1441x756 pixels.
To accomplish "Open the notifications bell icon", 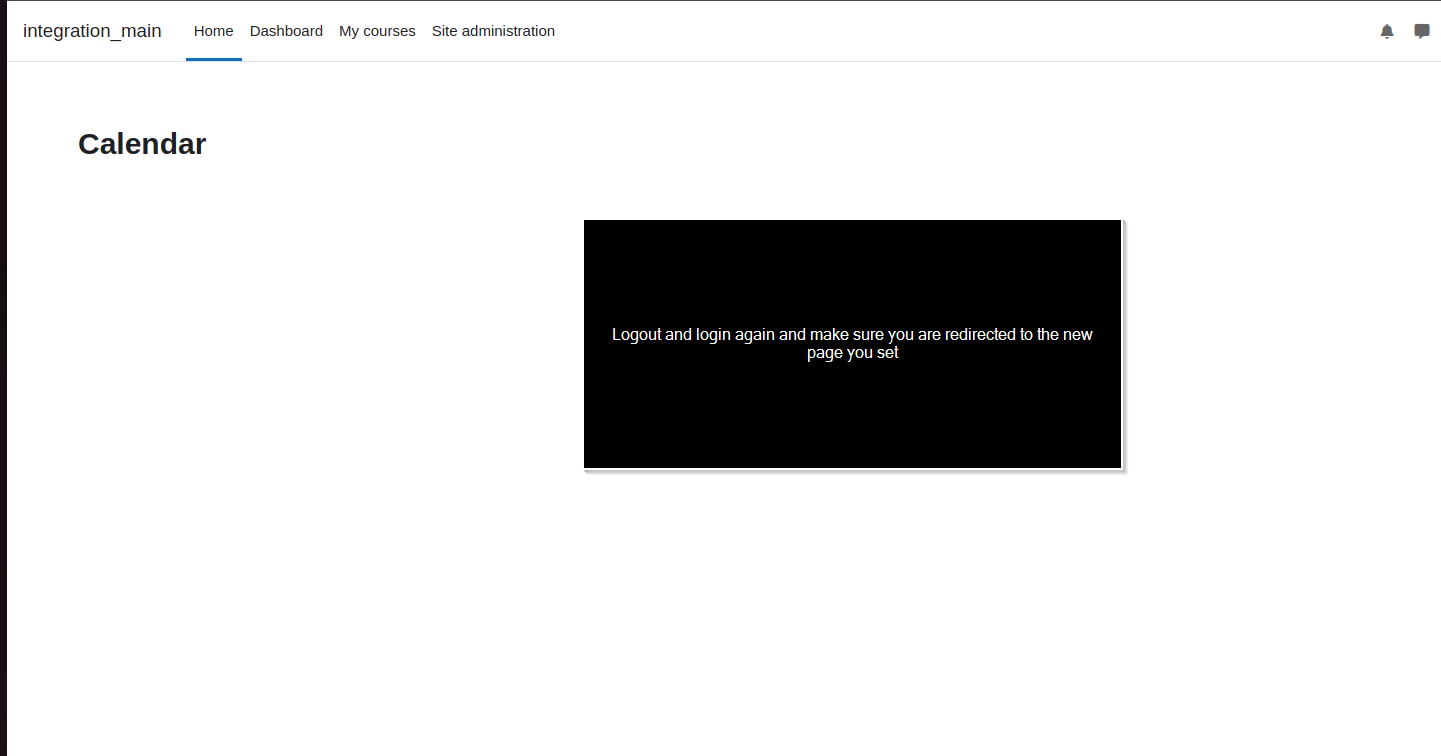I will (1387, 31).
